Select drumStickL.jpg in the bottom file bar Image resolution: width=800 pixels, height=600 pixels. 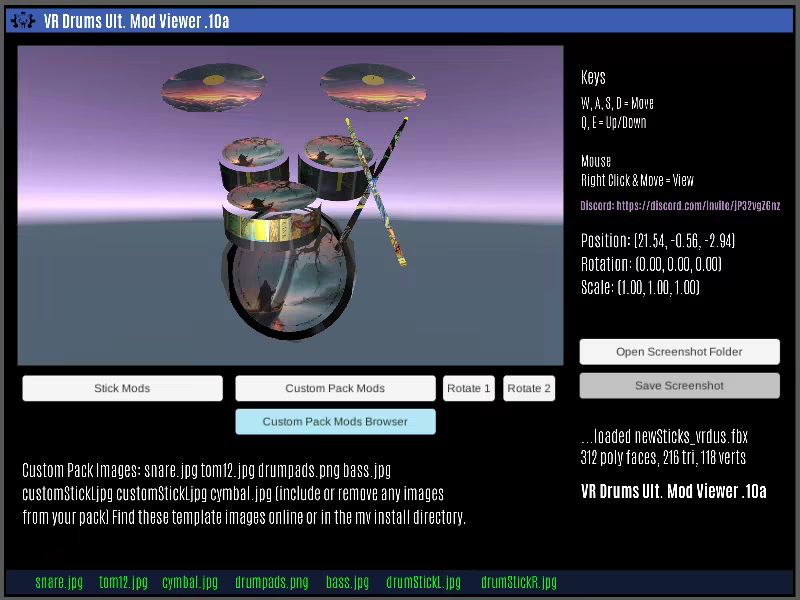(x=423, y=582)
